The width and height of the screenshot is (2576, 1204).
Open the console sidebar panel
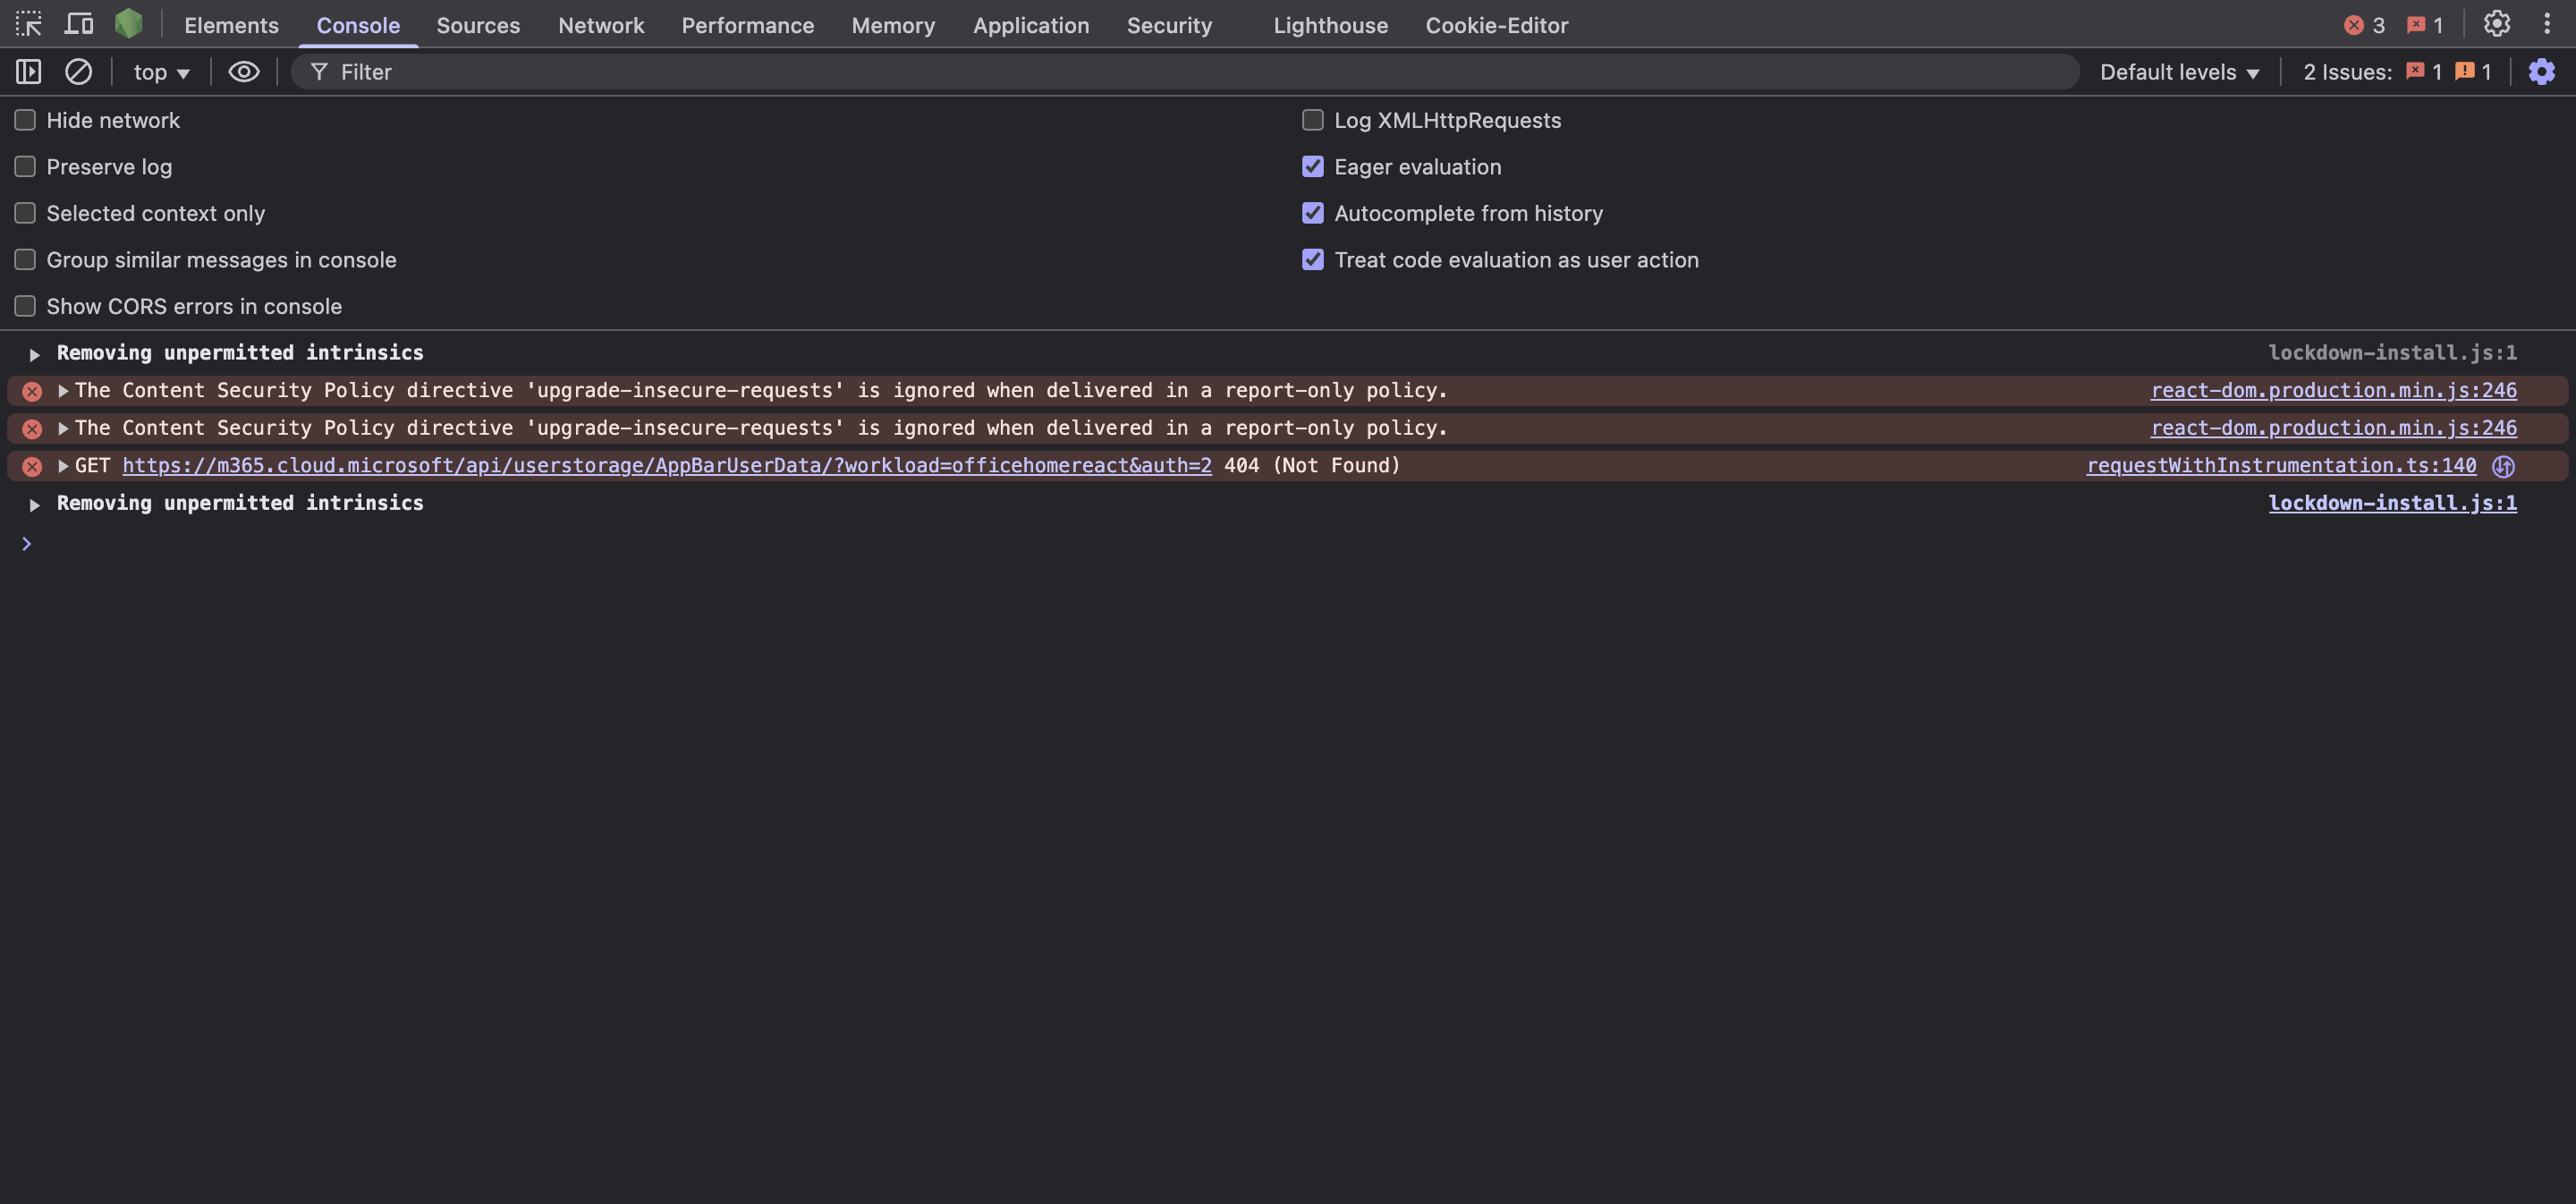[28, 71]
